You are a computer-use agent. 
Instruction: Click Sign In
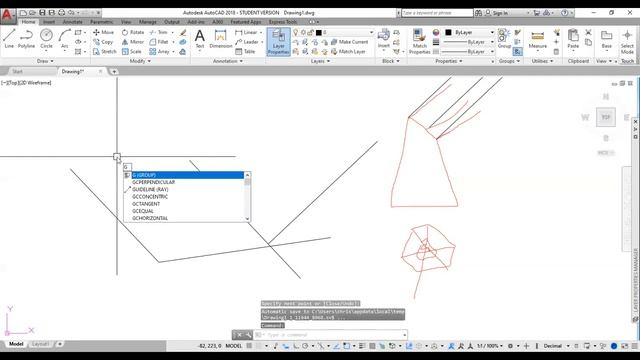click(496, 13)
